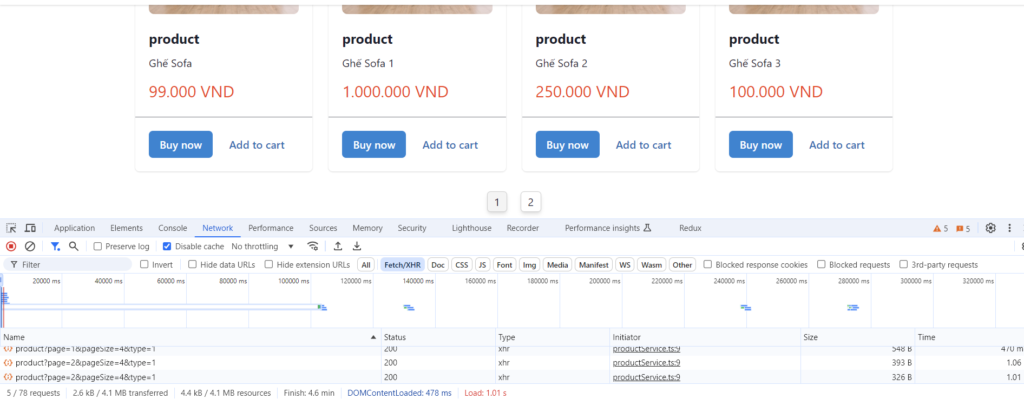Buy now the Ghế Sofa 2 product
This screenshot has height=399, width=1024.
point(568,145)
